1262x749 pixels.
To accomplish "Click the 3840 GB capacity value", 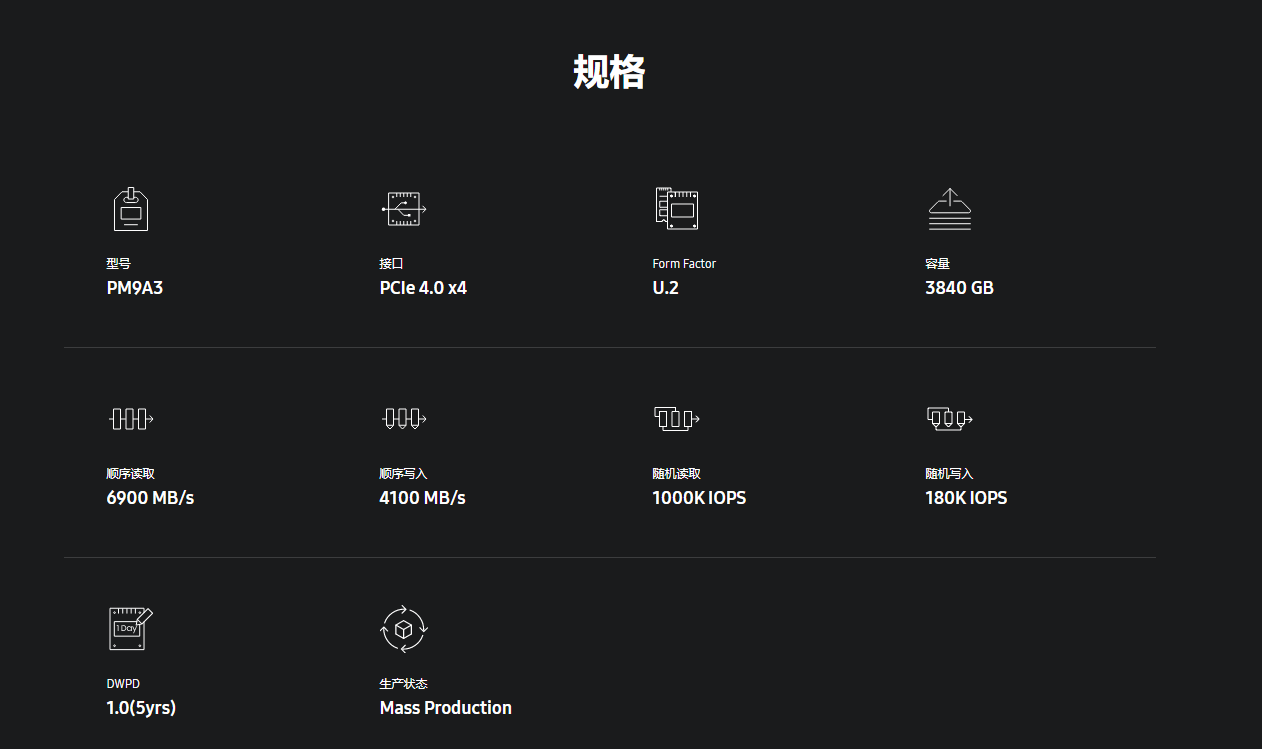I will tap(959, 288).
